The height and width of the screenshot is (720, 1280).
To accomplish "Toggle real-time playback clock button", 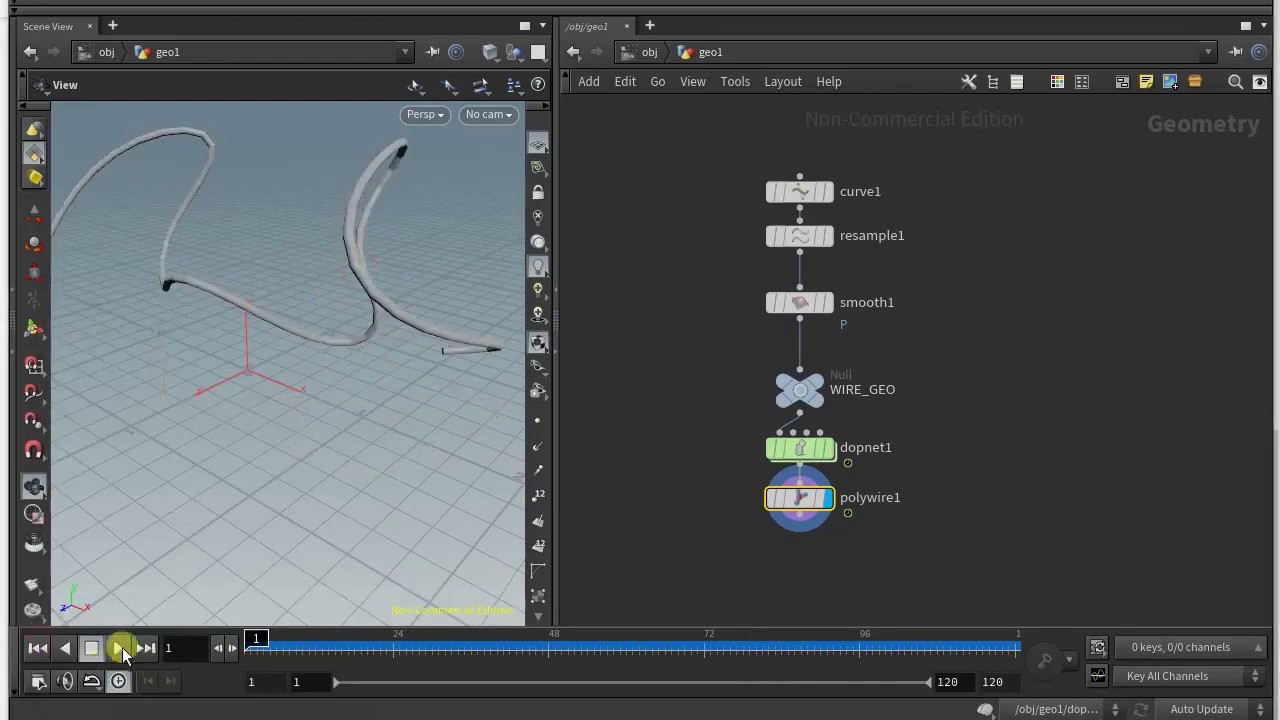I will pos(118,682).
